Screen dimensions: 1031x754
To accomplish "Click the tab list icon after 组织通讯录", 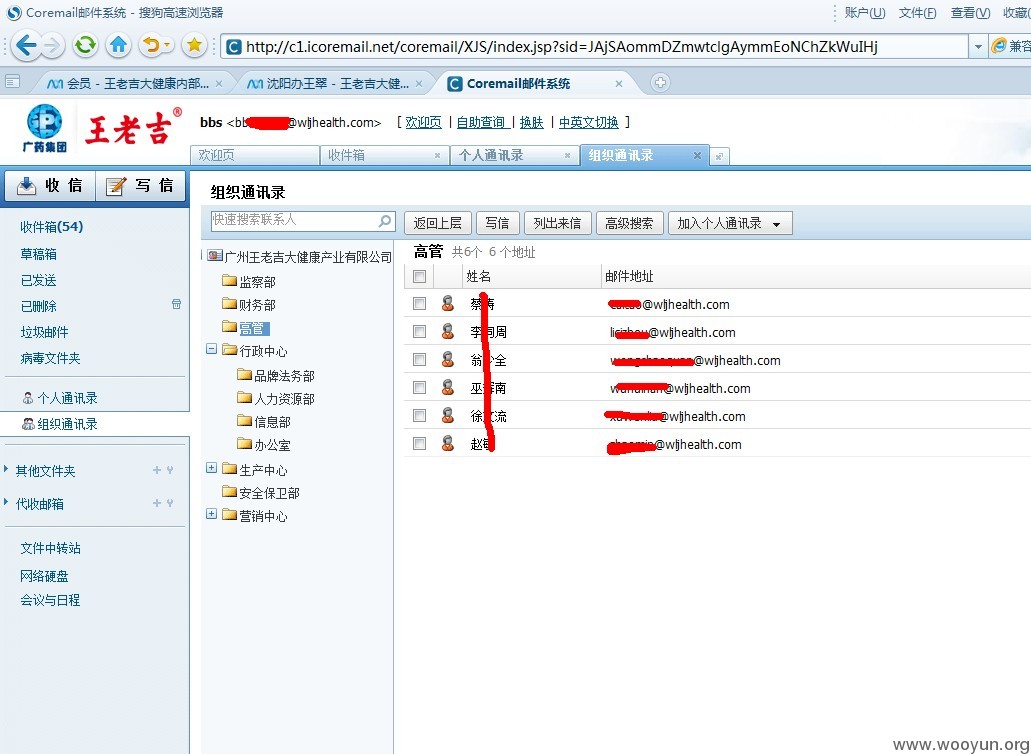I will [x=719, y=156].
